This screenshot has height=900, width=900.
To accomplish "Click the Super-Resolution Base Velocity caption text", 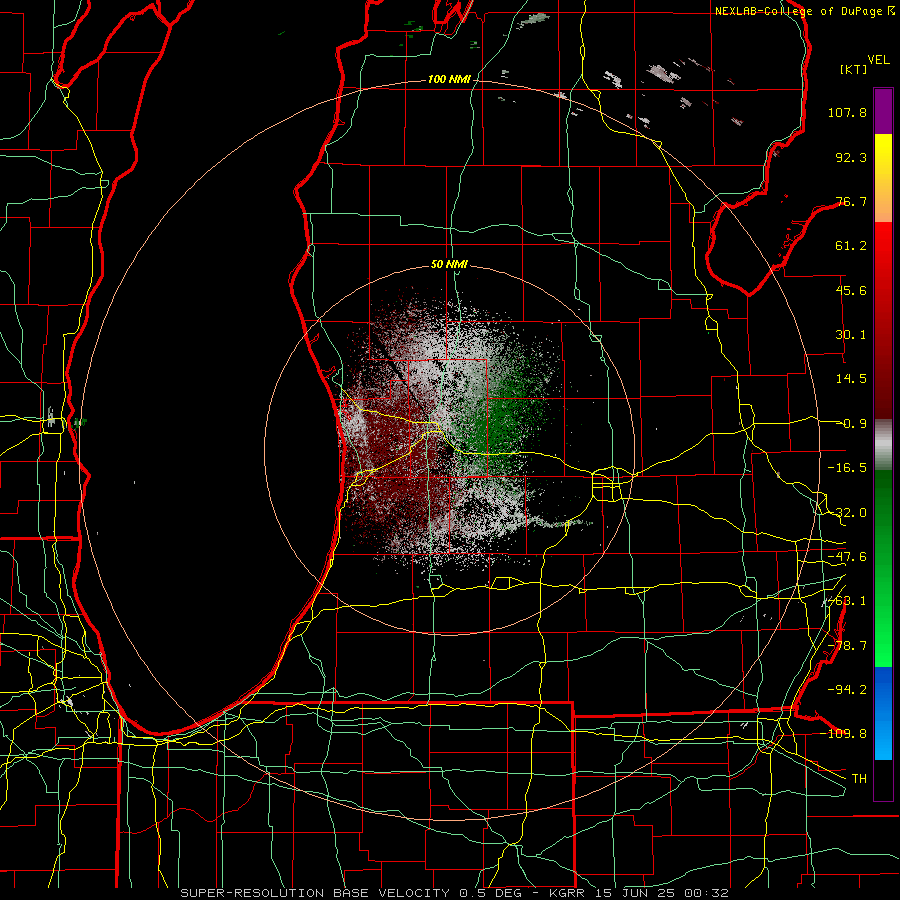I will (x=455, y=893).
